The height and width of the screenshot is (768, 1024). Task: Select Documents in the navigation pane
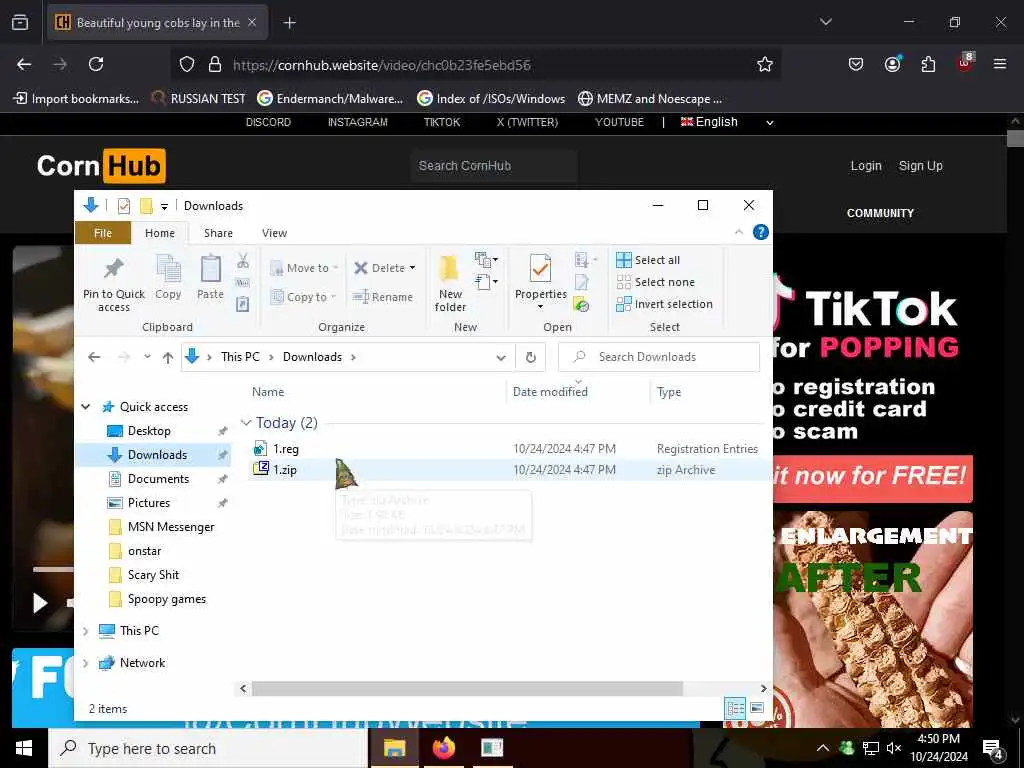coord(158,479)
